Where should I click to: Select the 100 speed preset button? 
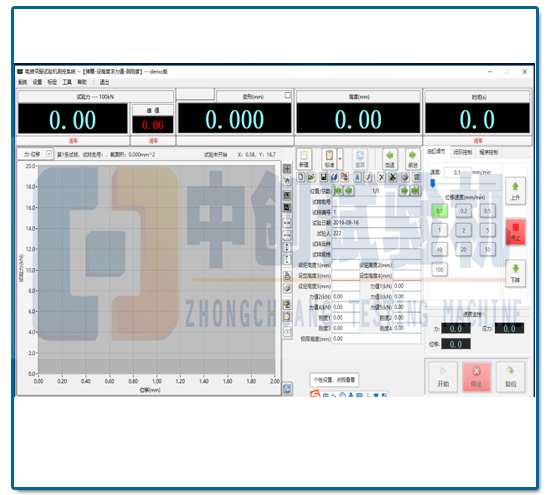(439, 270)
